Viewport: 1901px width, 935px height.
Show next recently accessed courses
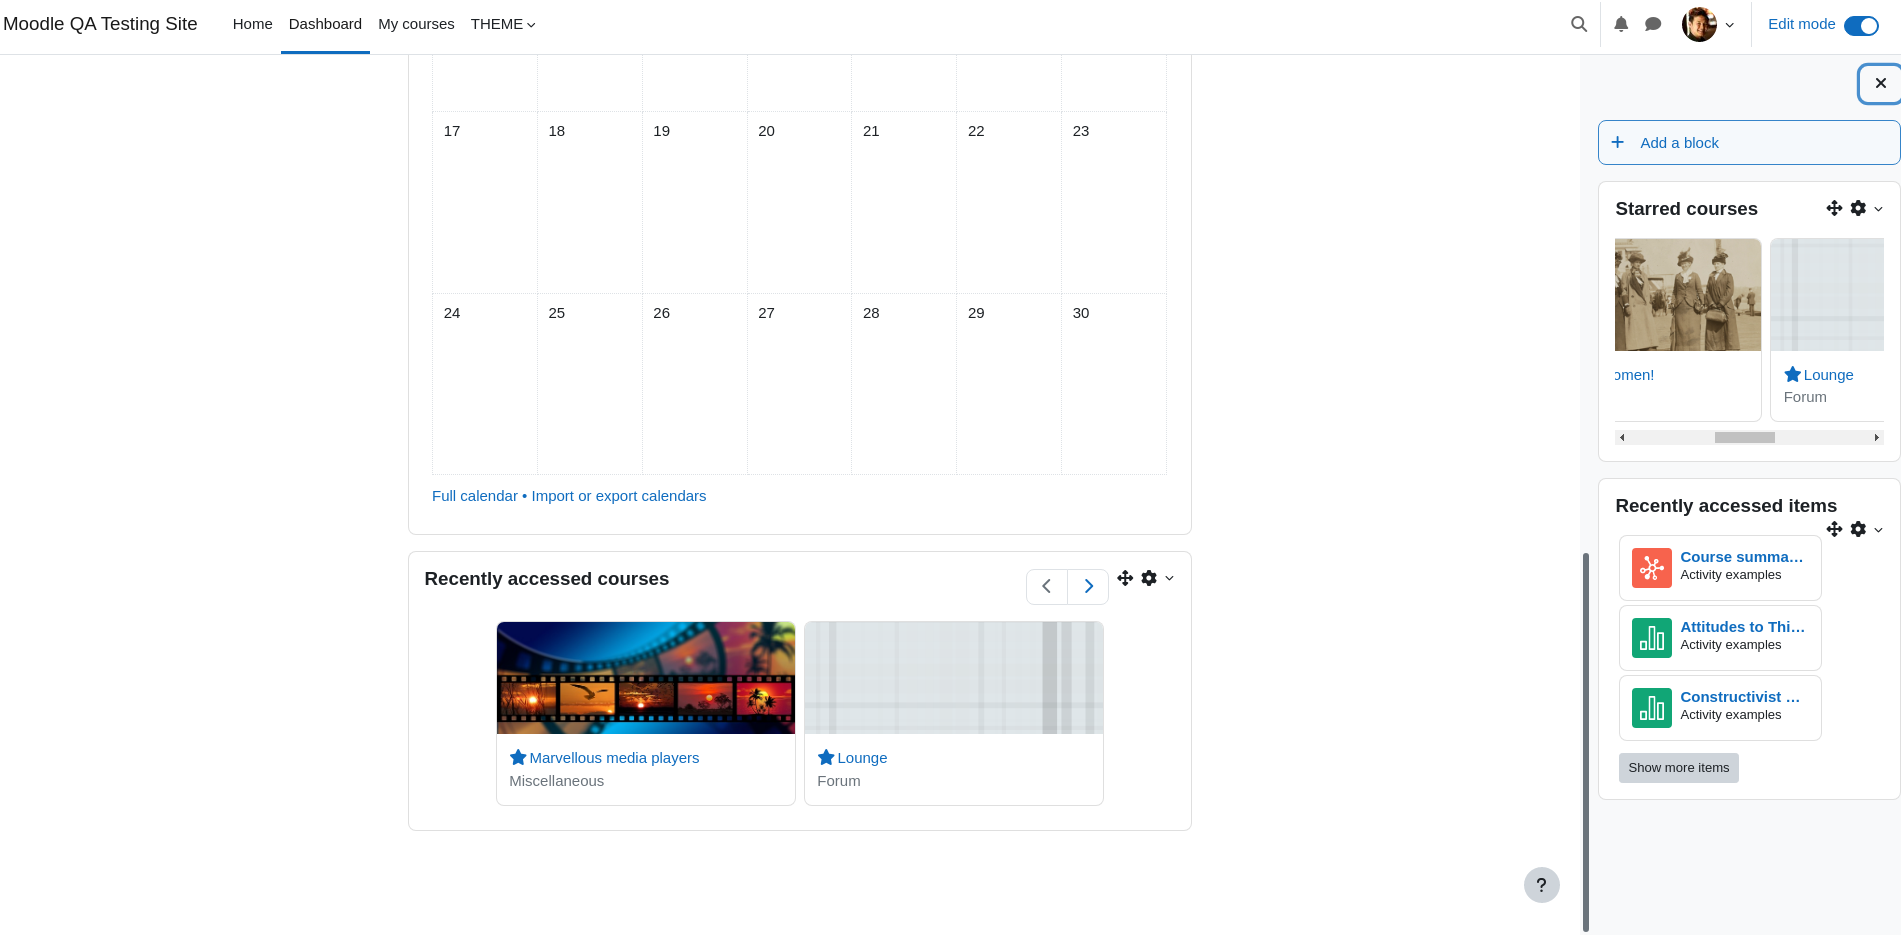[1088, 587]
